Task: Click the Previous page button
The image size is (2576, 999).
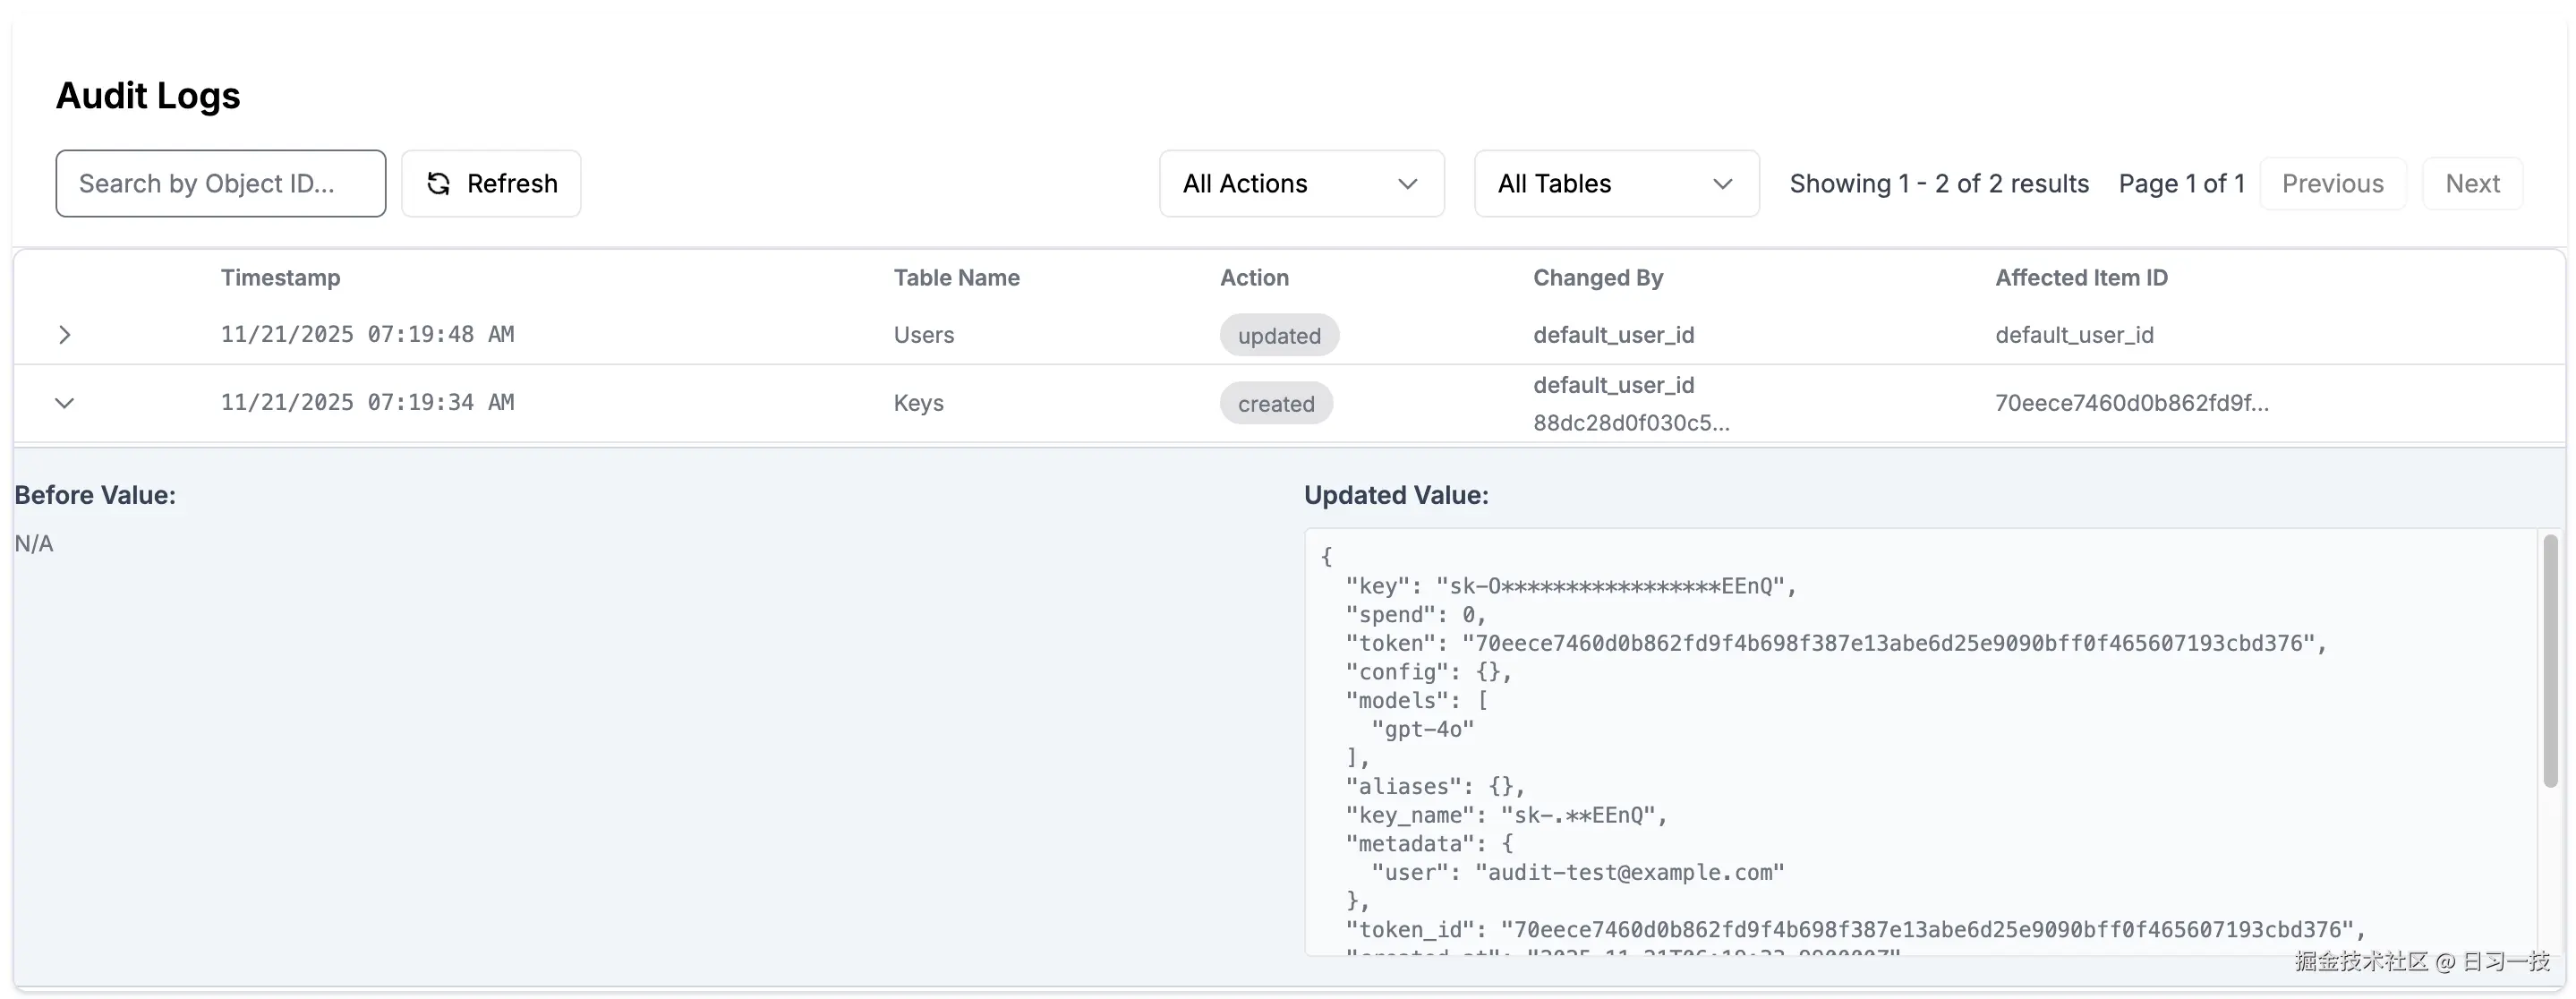Action: [2332, 183]
